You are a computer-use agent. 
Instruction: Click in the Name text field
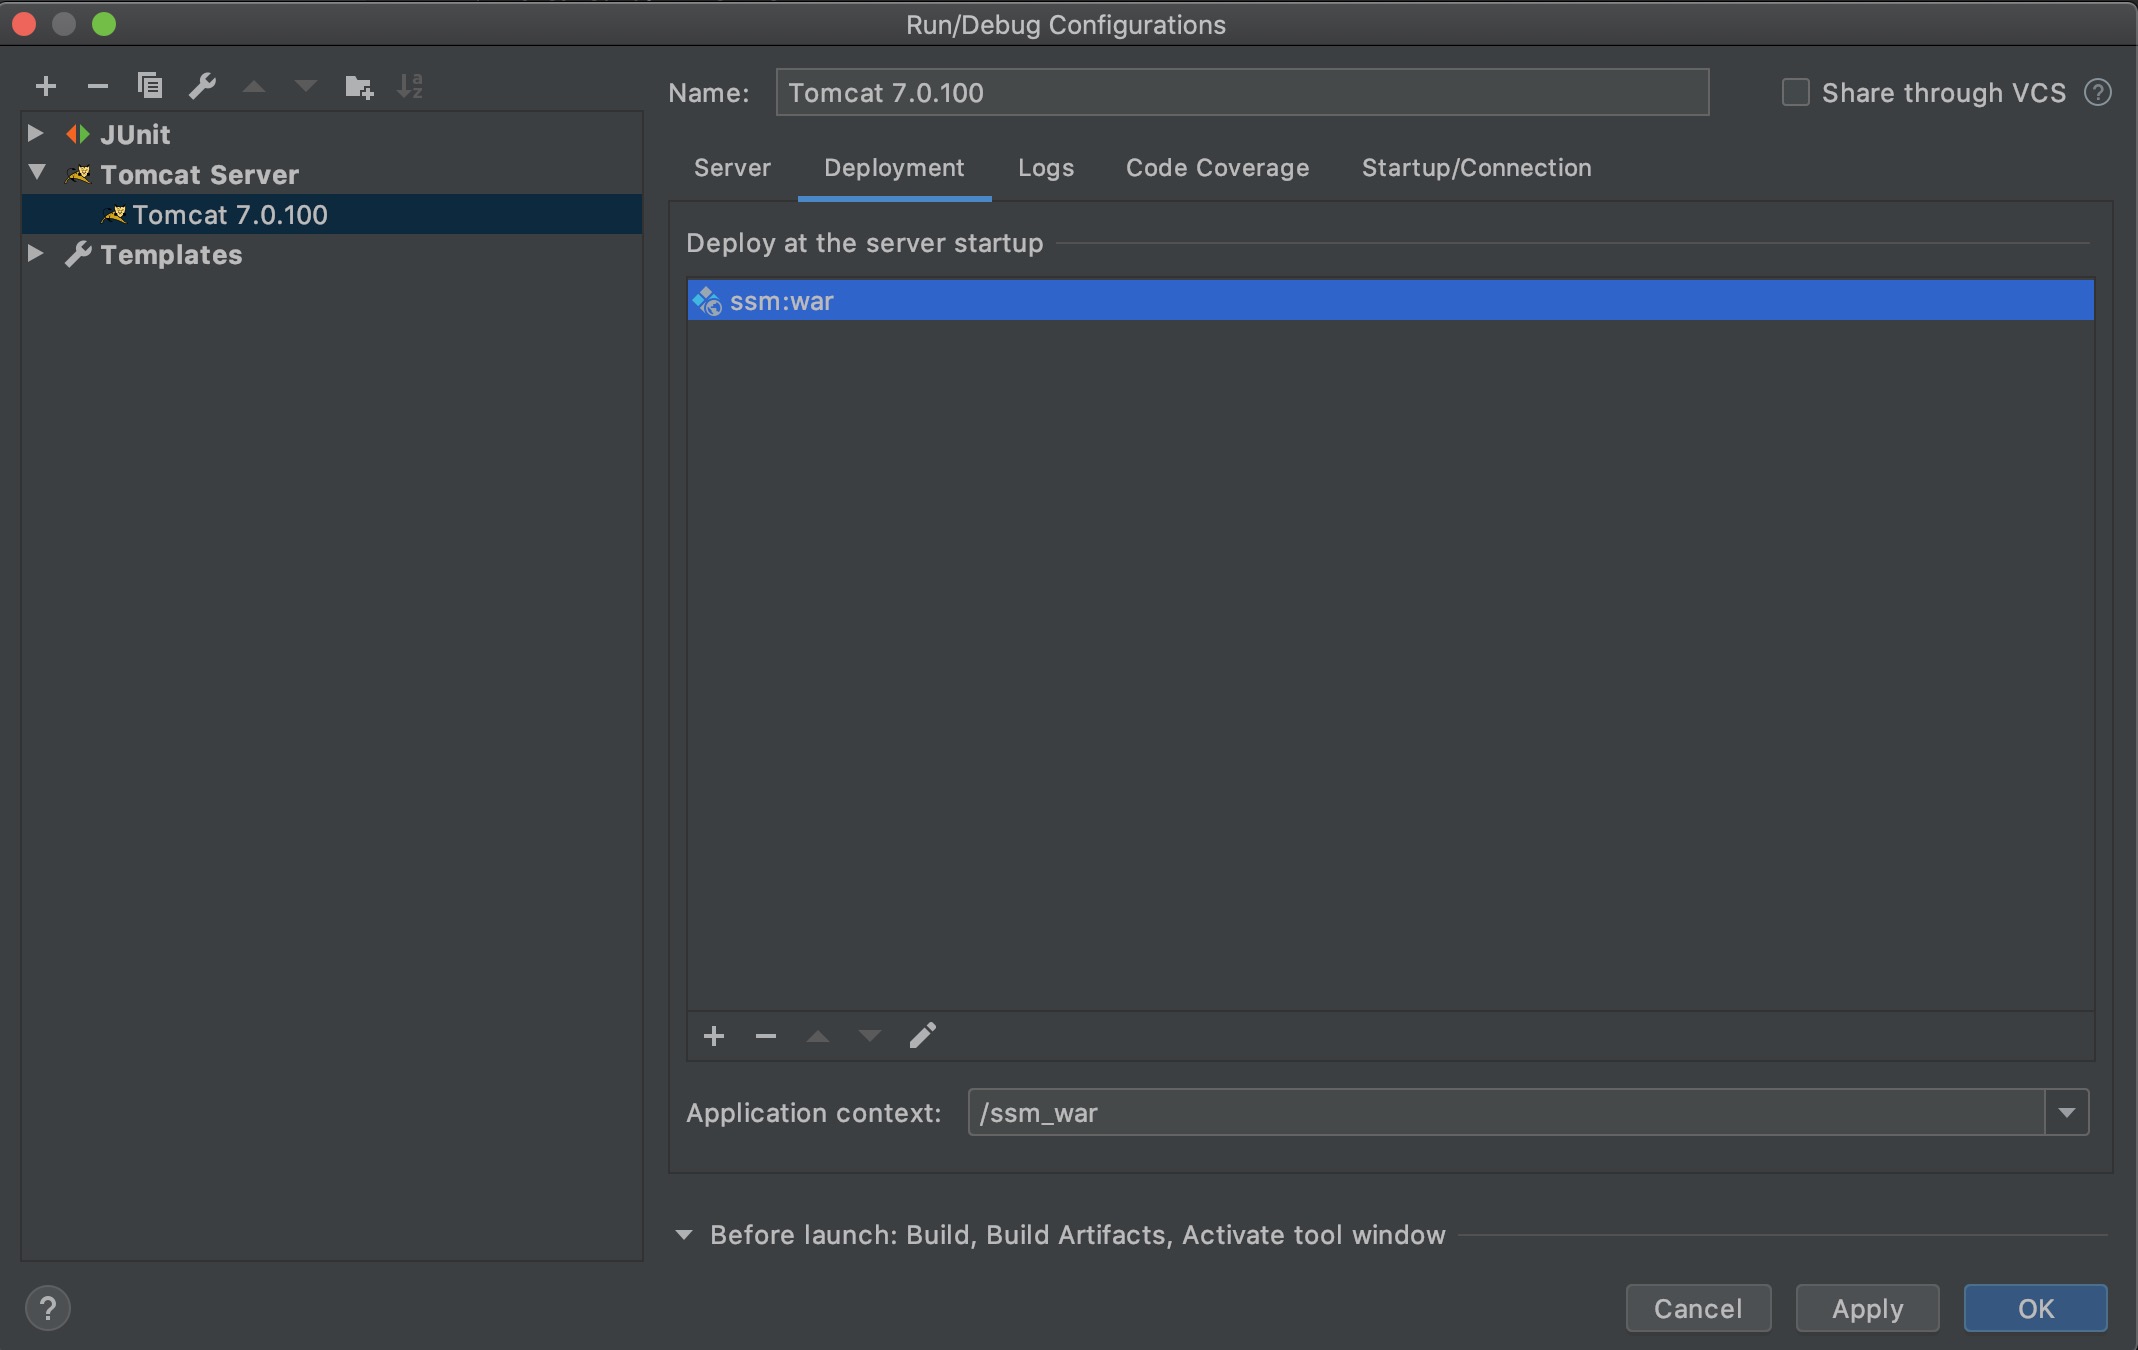pyautogui.click(x=1240, y=93)
